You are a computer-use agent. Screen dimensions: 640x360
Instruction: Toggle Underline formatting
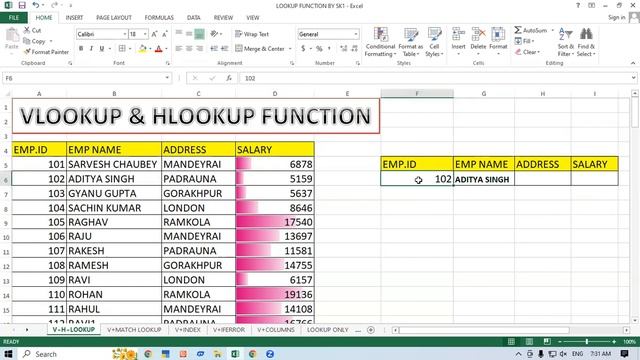[102, 49]
